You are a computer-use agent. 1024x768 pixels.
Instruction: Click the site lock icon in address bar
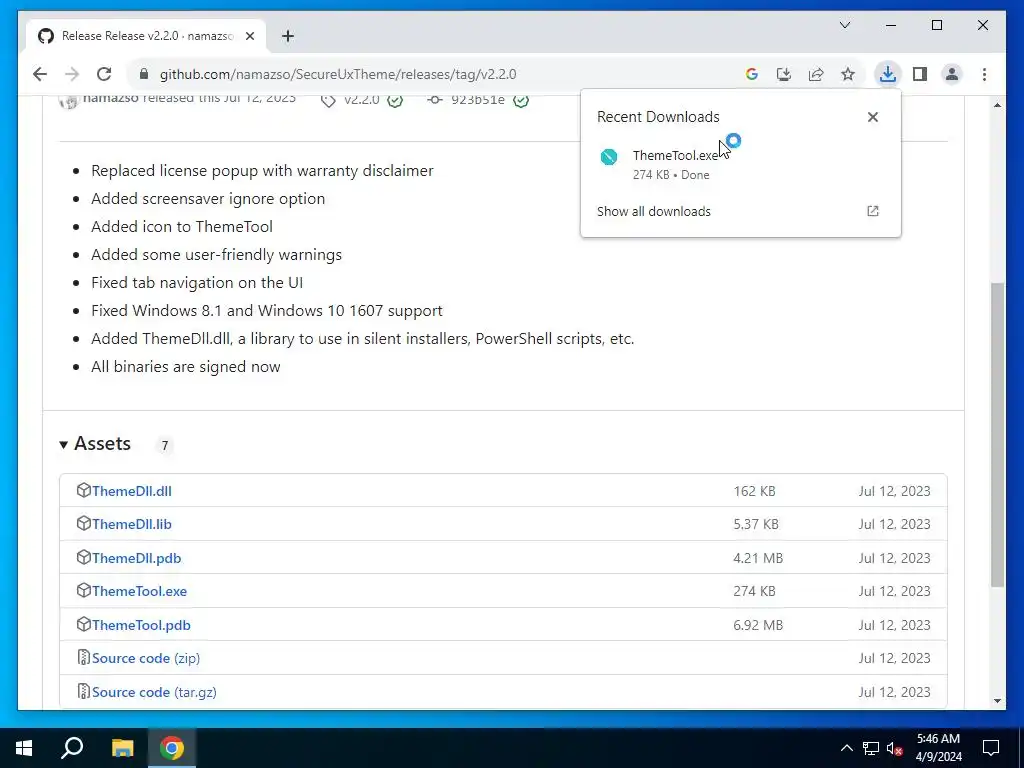(144, 74)
